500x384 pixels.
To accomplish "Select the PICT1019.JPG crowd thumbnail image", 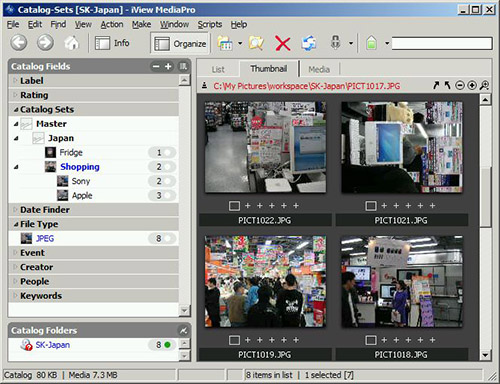I will tap(265, 282).
